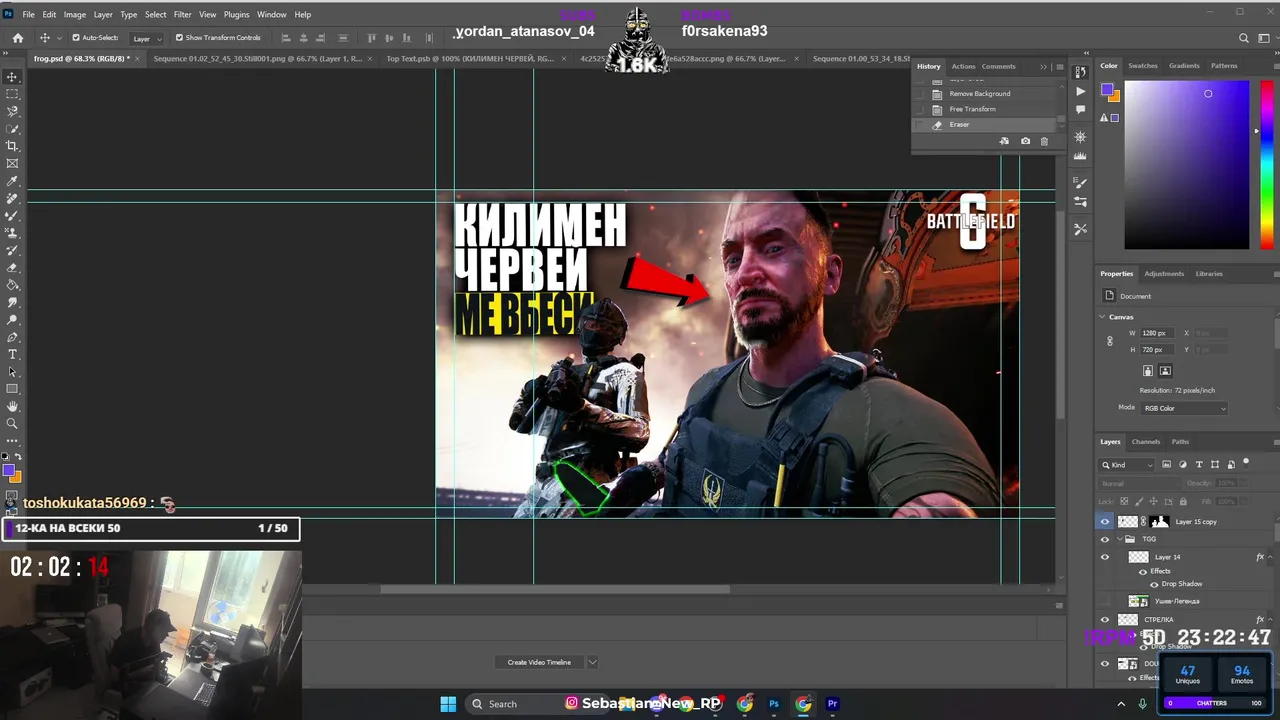This screenshot has width=1280, height=720.
Task: Switch to the Channels tab
Action: pos(1146,442)
